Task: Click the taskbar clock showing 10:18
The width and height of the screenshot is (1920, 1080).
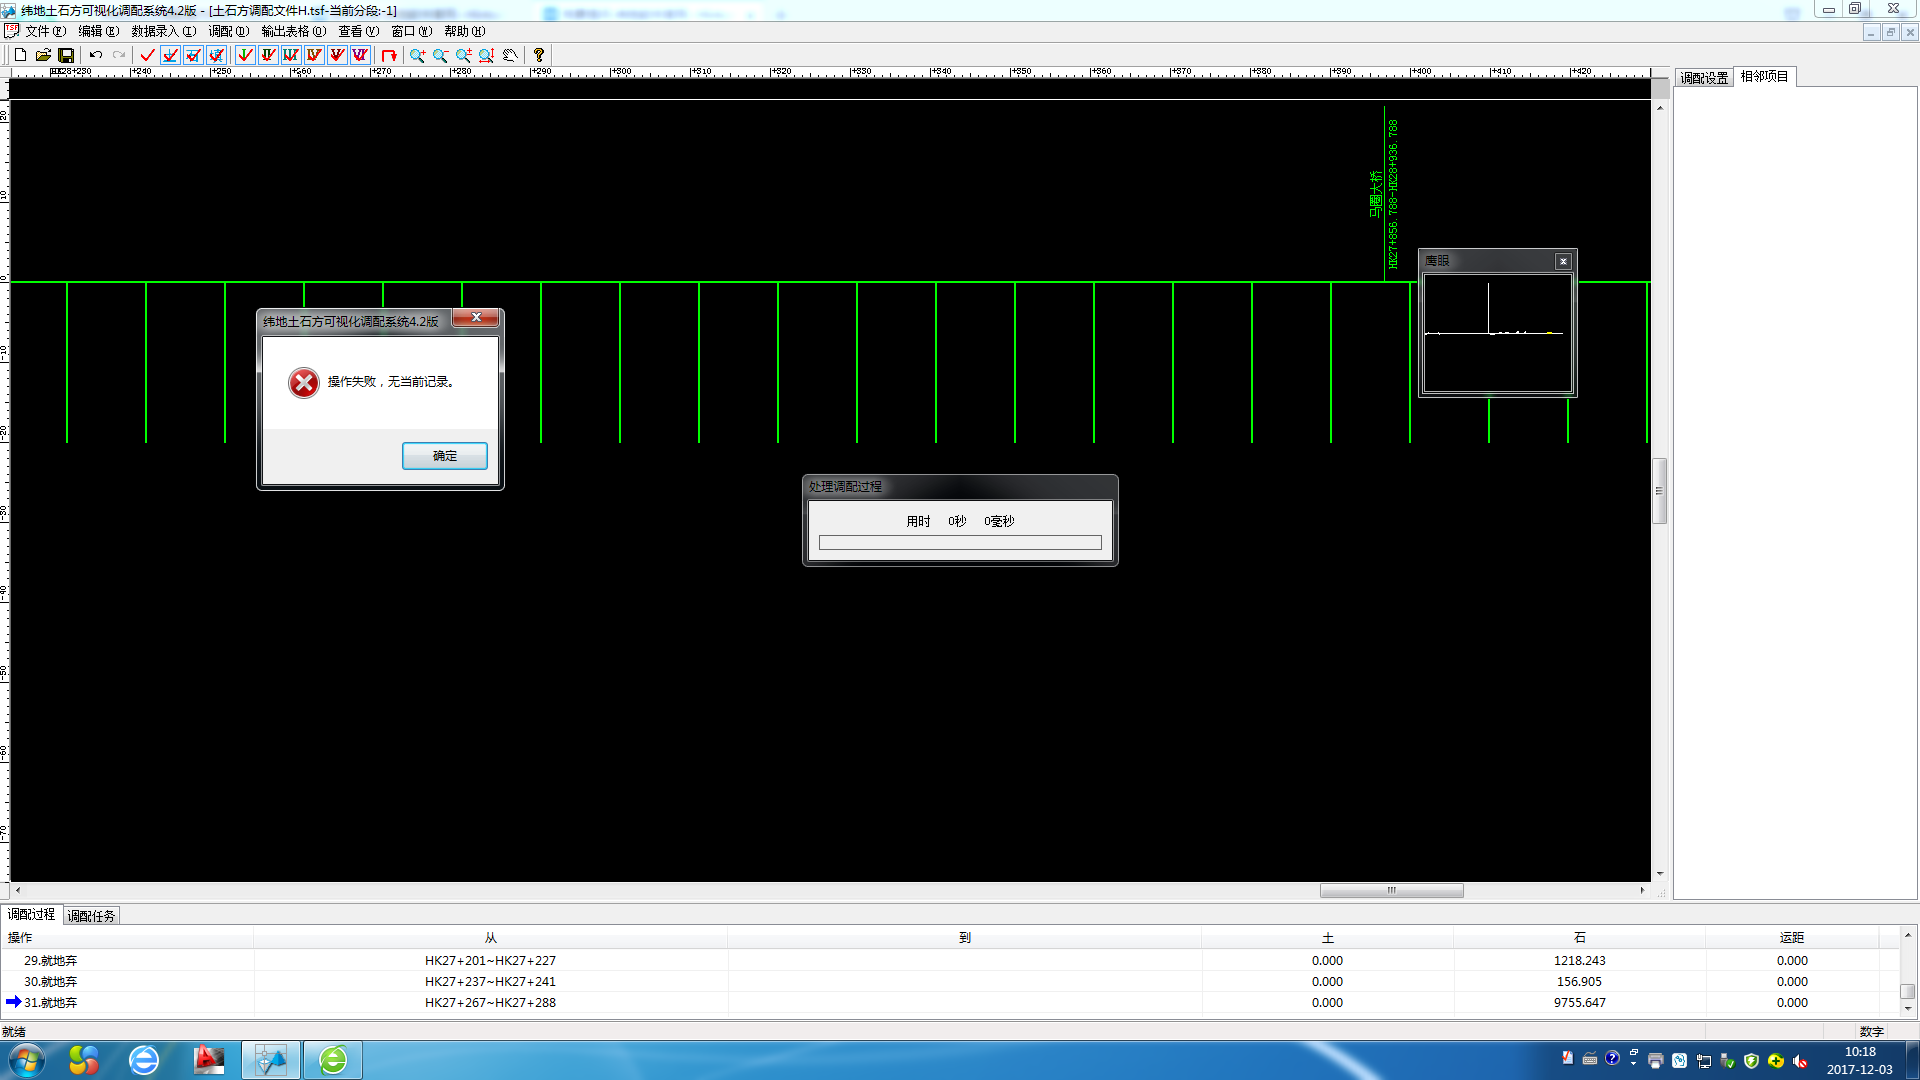Action: 1860,1060
